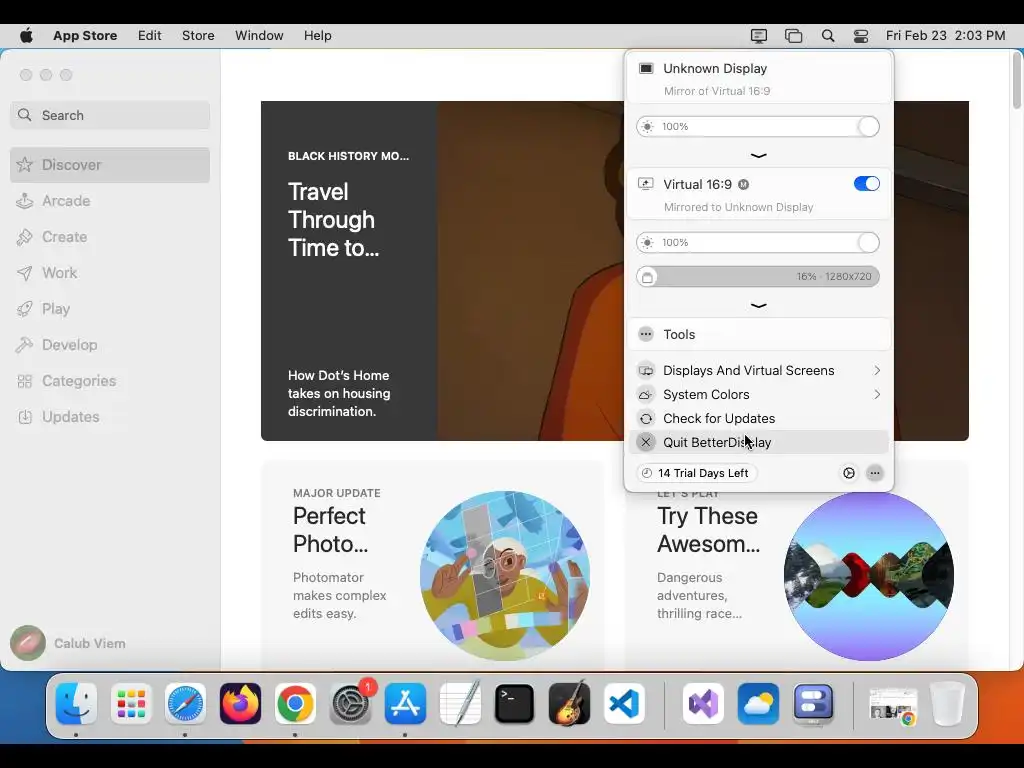The width and height of the screenshot is (1024, 768).
Task: Click the menu bar date and time
Action: tap(946, 36)
